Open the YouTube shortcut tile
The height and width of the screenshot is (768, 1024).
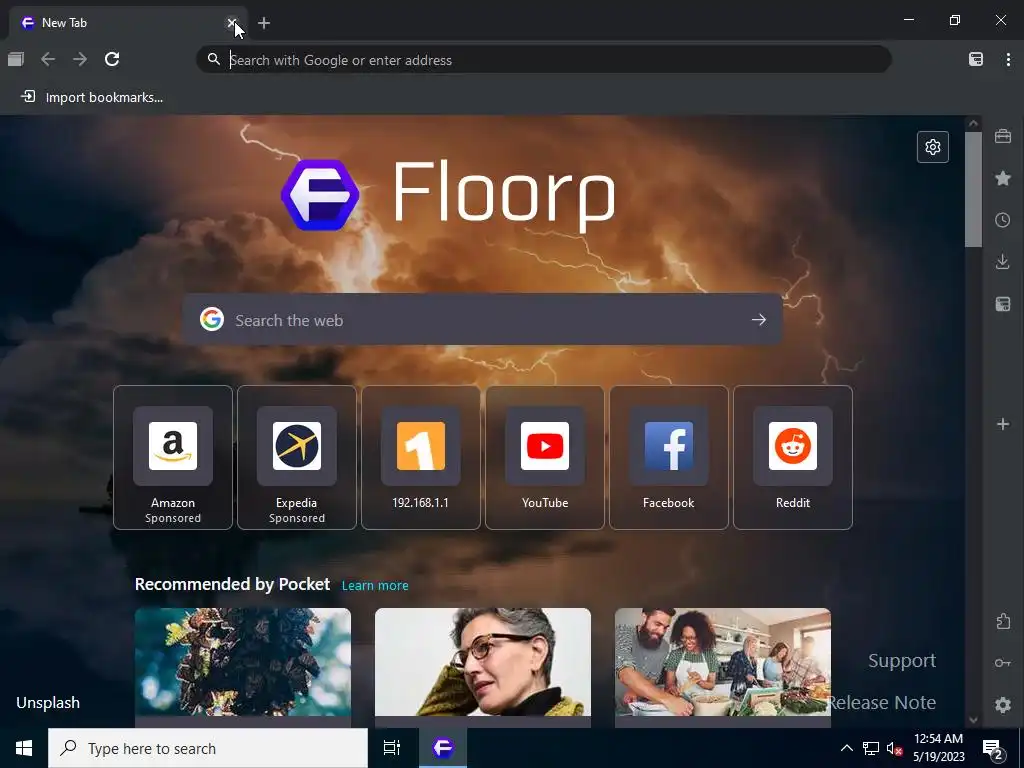(545, 457)
